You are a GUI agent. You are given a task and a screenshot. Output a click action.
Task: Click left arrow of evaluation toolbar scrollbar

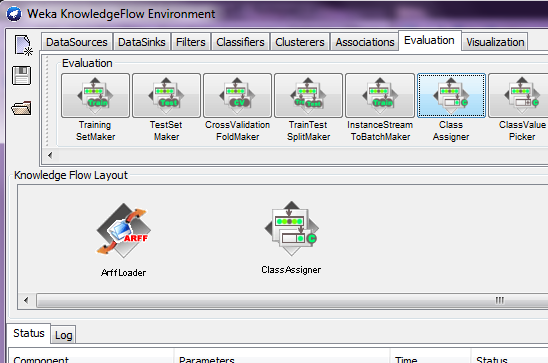pos(50,155)
